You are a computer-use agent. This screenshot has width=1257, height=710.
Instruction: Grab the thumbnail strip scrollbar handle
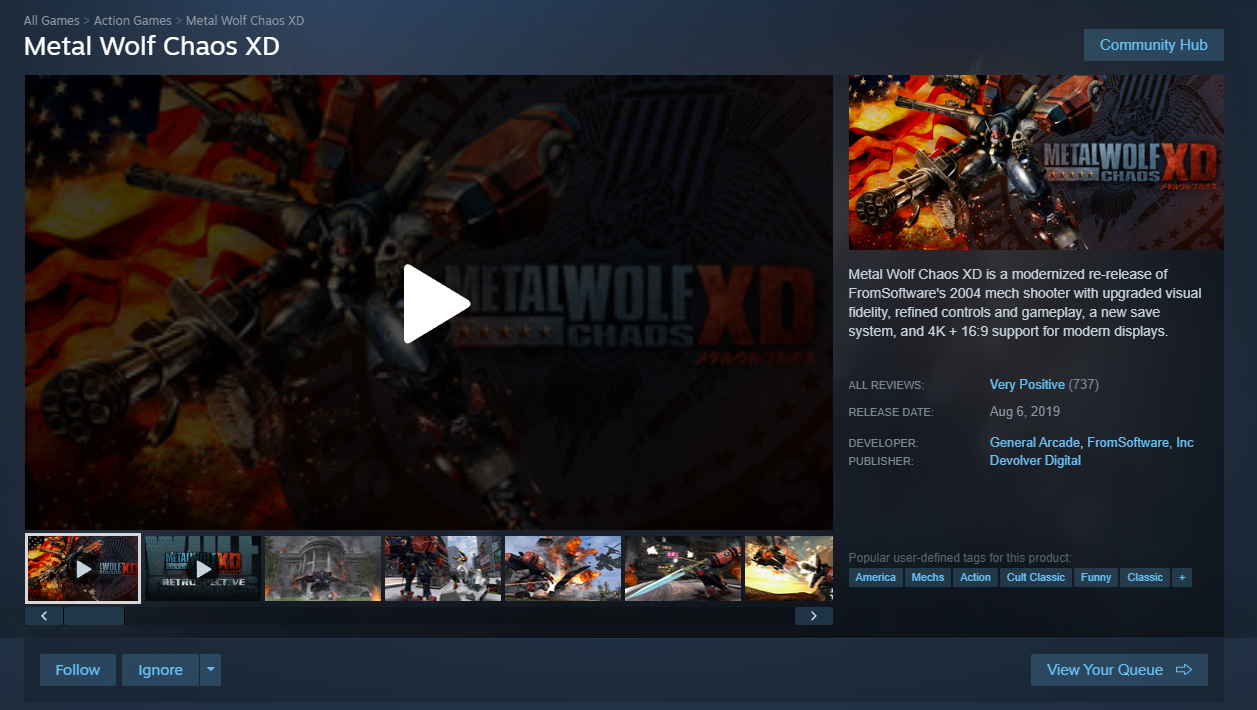pyautogui.click(x=94, y=616)
